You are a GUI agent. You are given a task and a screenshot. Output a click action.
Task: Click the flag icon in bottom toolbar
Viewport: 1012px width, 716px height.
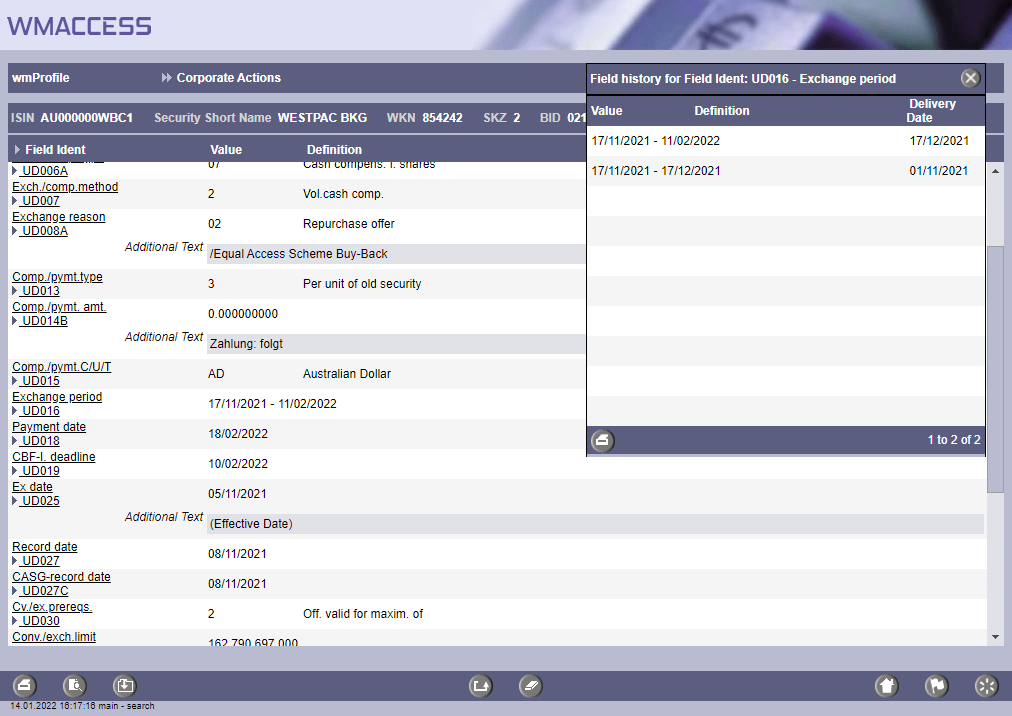[x=936, y=686]
